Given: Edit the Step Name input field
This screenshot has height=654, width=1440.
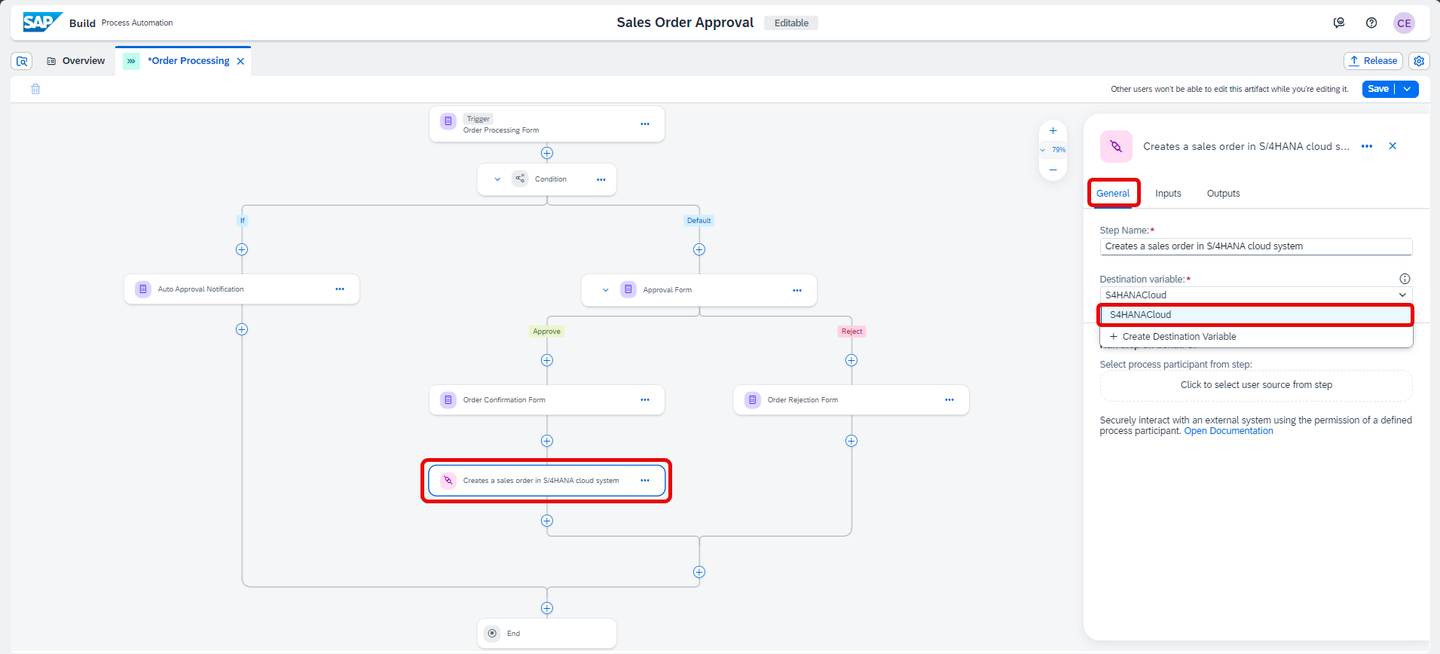Looking at the screenshot, I should pos(1256,246).
